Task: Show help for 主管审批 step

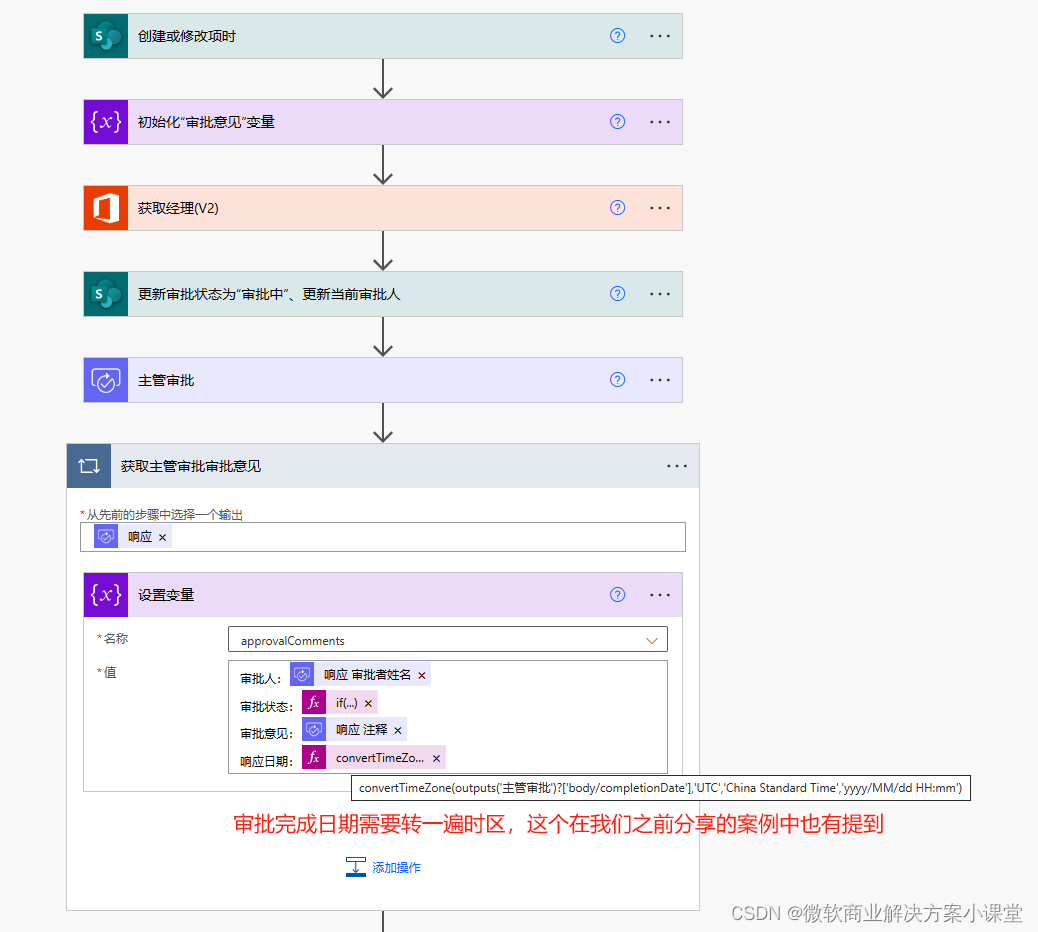Action: [x=617, y=380]
